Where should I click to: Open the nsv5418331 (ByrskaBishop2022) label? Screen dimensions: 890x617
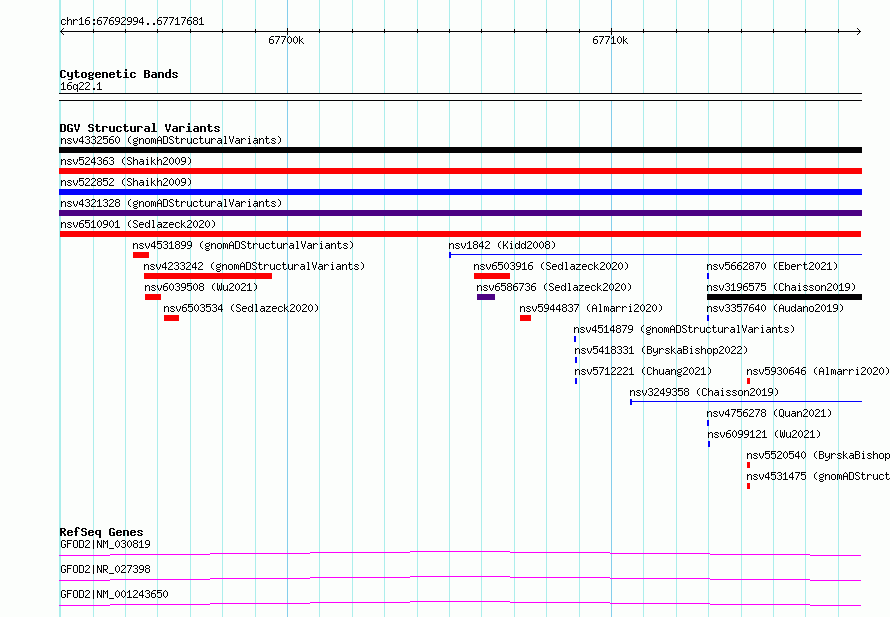point(661,350)
